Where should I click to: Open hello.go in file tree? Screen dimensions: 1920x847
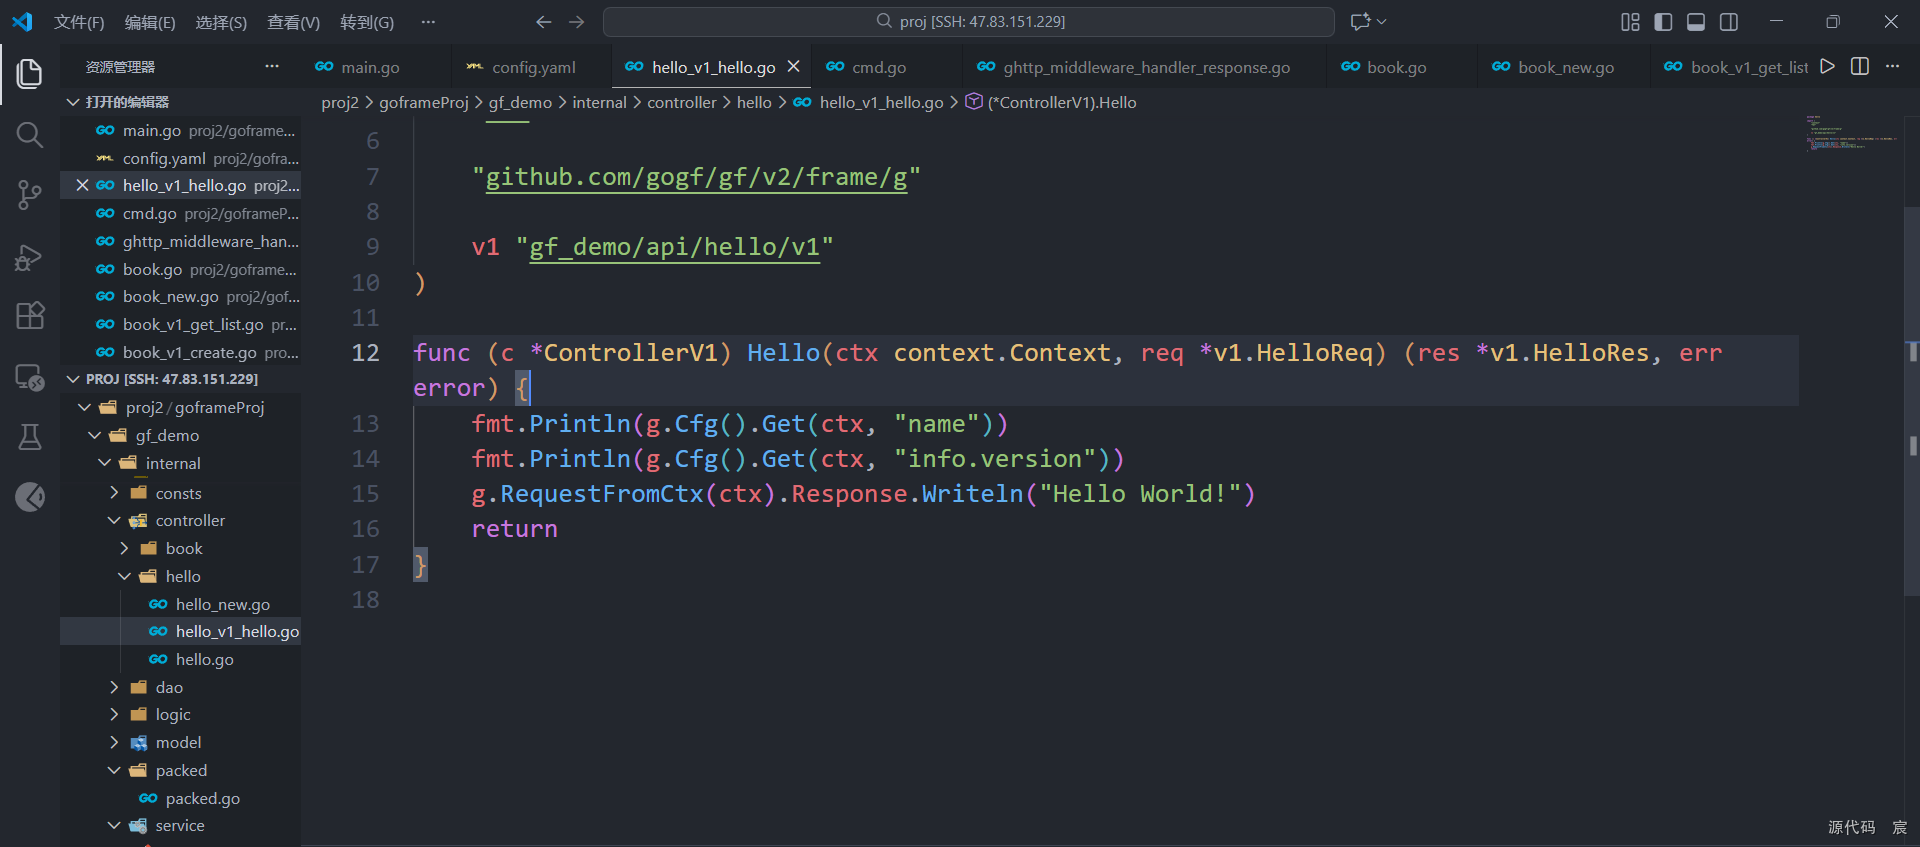tap(181, 659)
